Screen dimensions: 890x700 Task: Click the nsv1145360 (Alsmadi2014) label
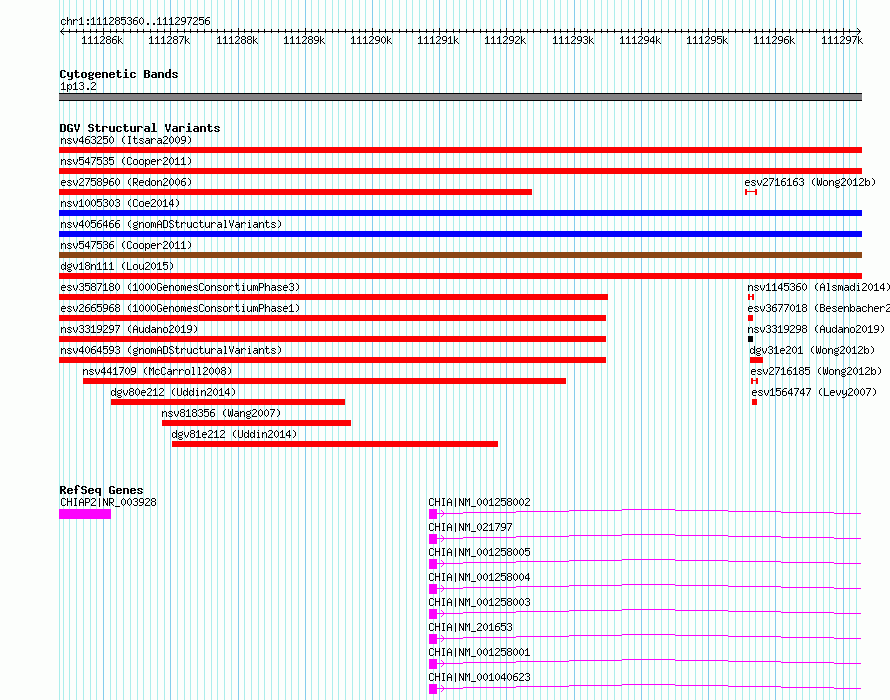pos(818,287)
